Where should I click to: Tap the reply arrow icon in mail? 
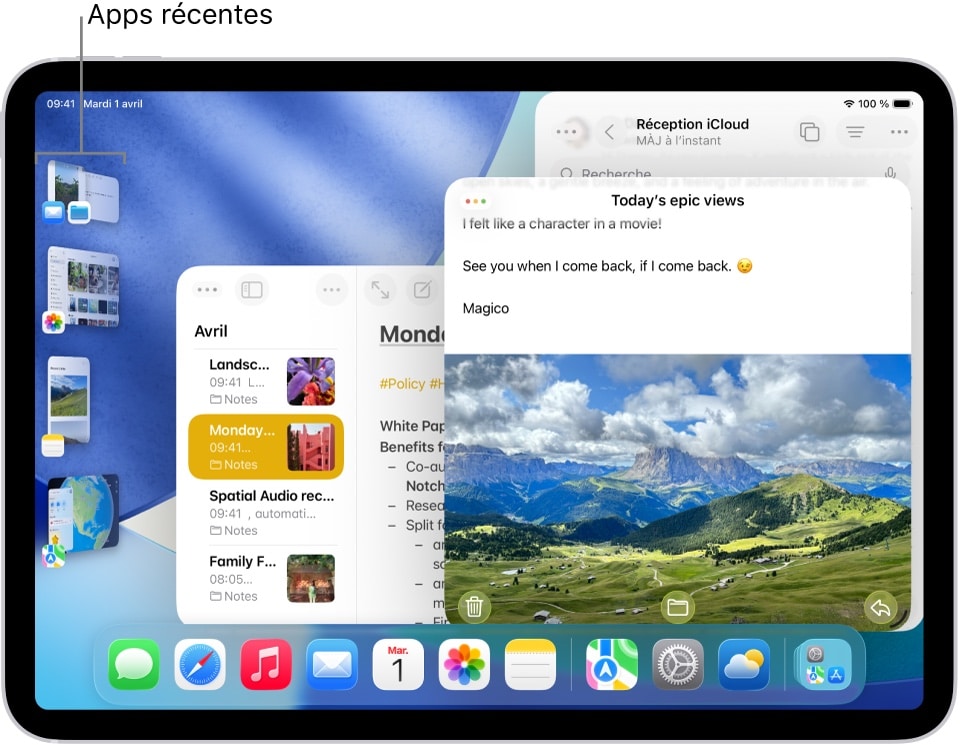[881, 607]
